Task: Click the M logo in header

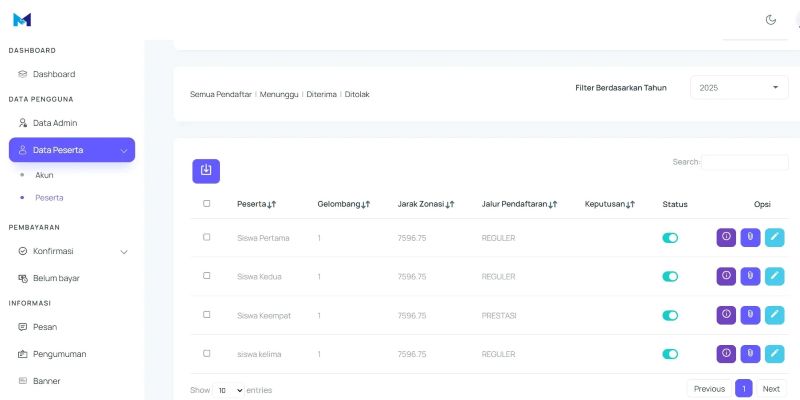Action: click(x=22, y=19)
